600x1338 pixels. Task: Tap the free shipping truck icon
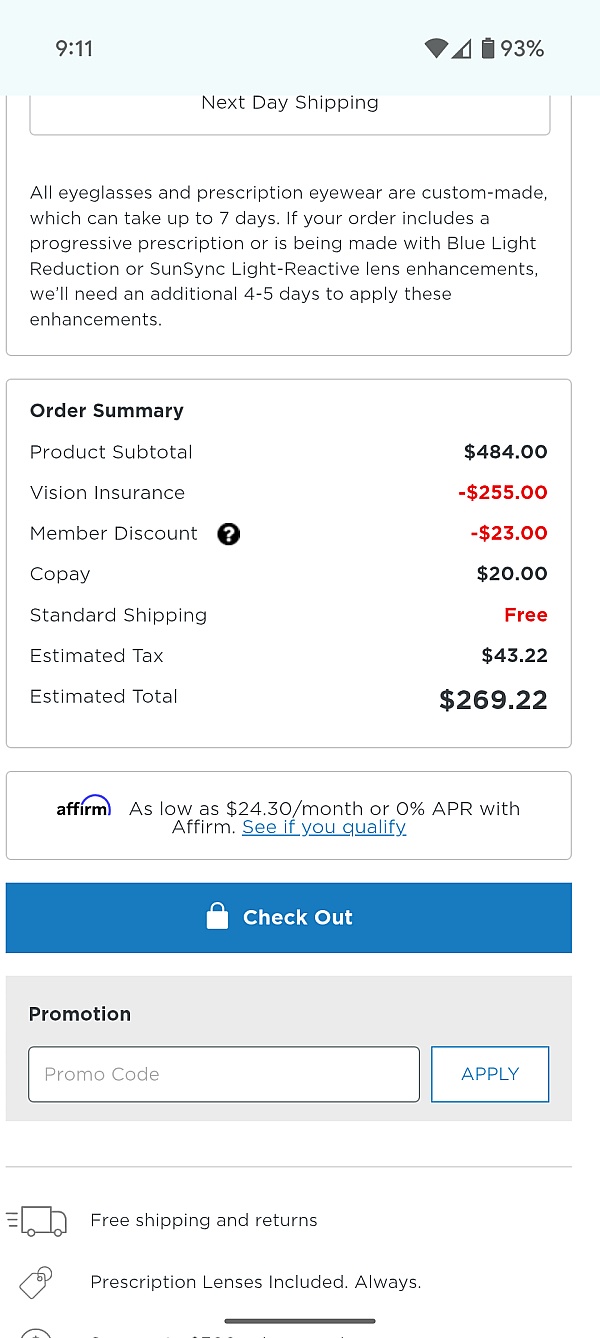37,1221
